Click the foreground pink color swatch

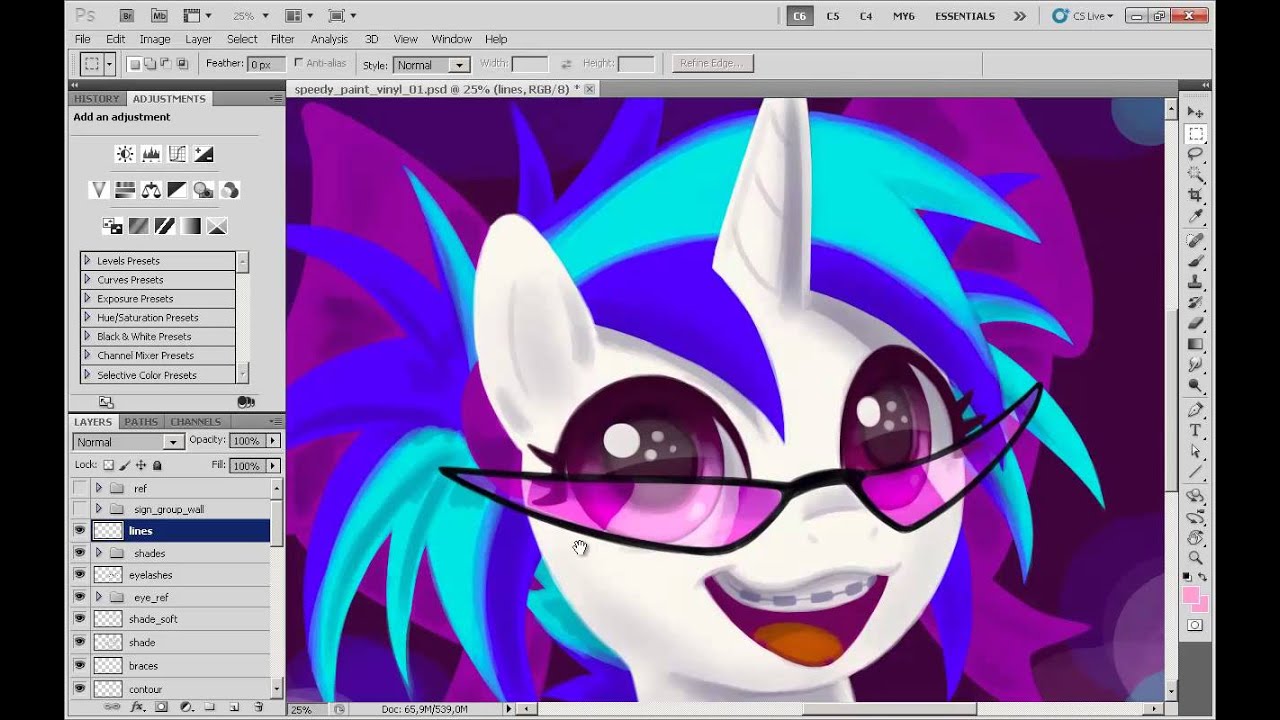click(x=1190, y=595)
